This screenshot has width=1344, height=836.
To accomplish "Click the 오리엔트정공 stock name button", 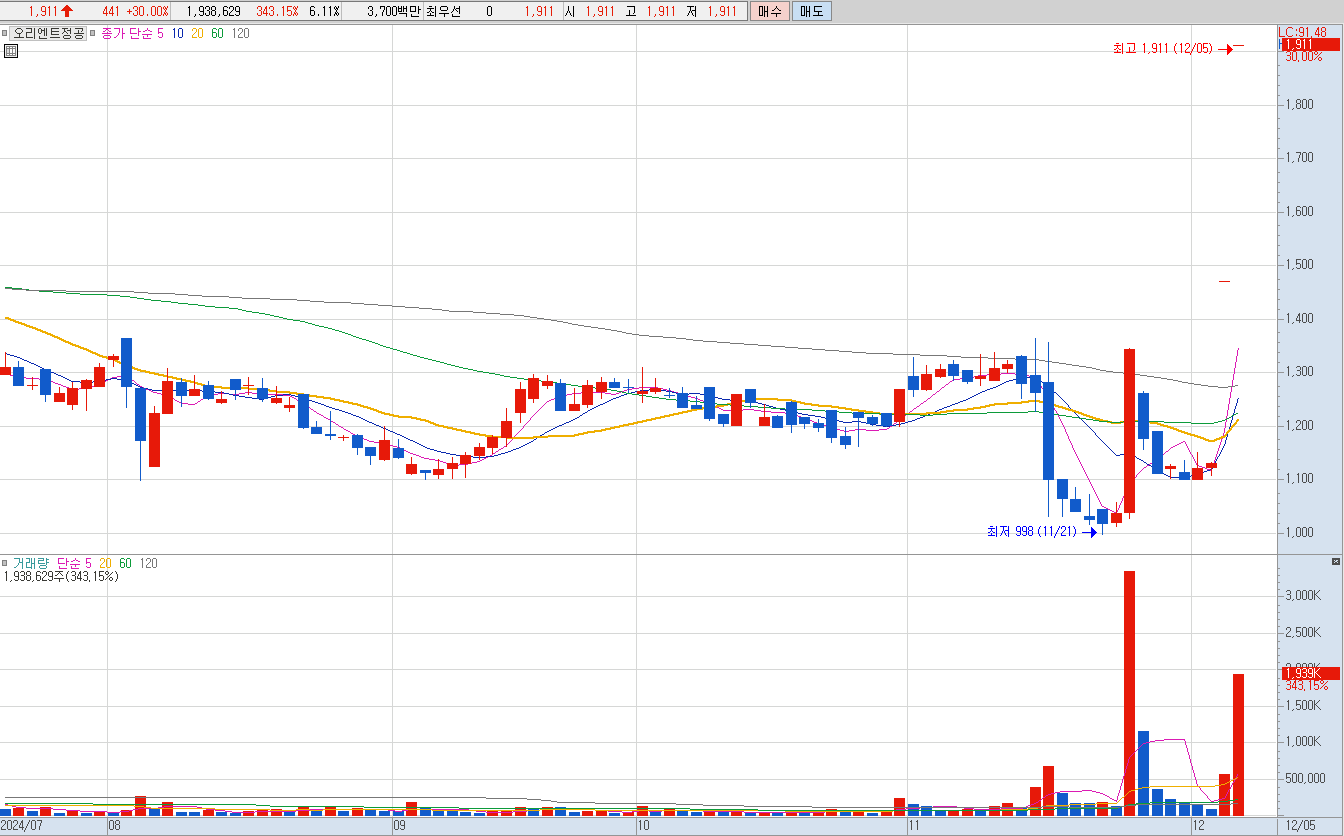I will (x=48, y=33).
